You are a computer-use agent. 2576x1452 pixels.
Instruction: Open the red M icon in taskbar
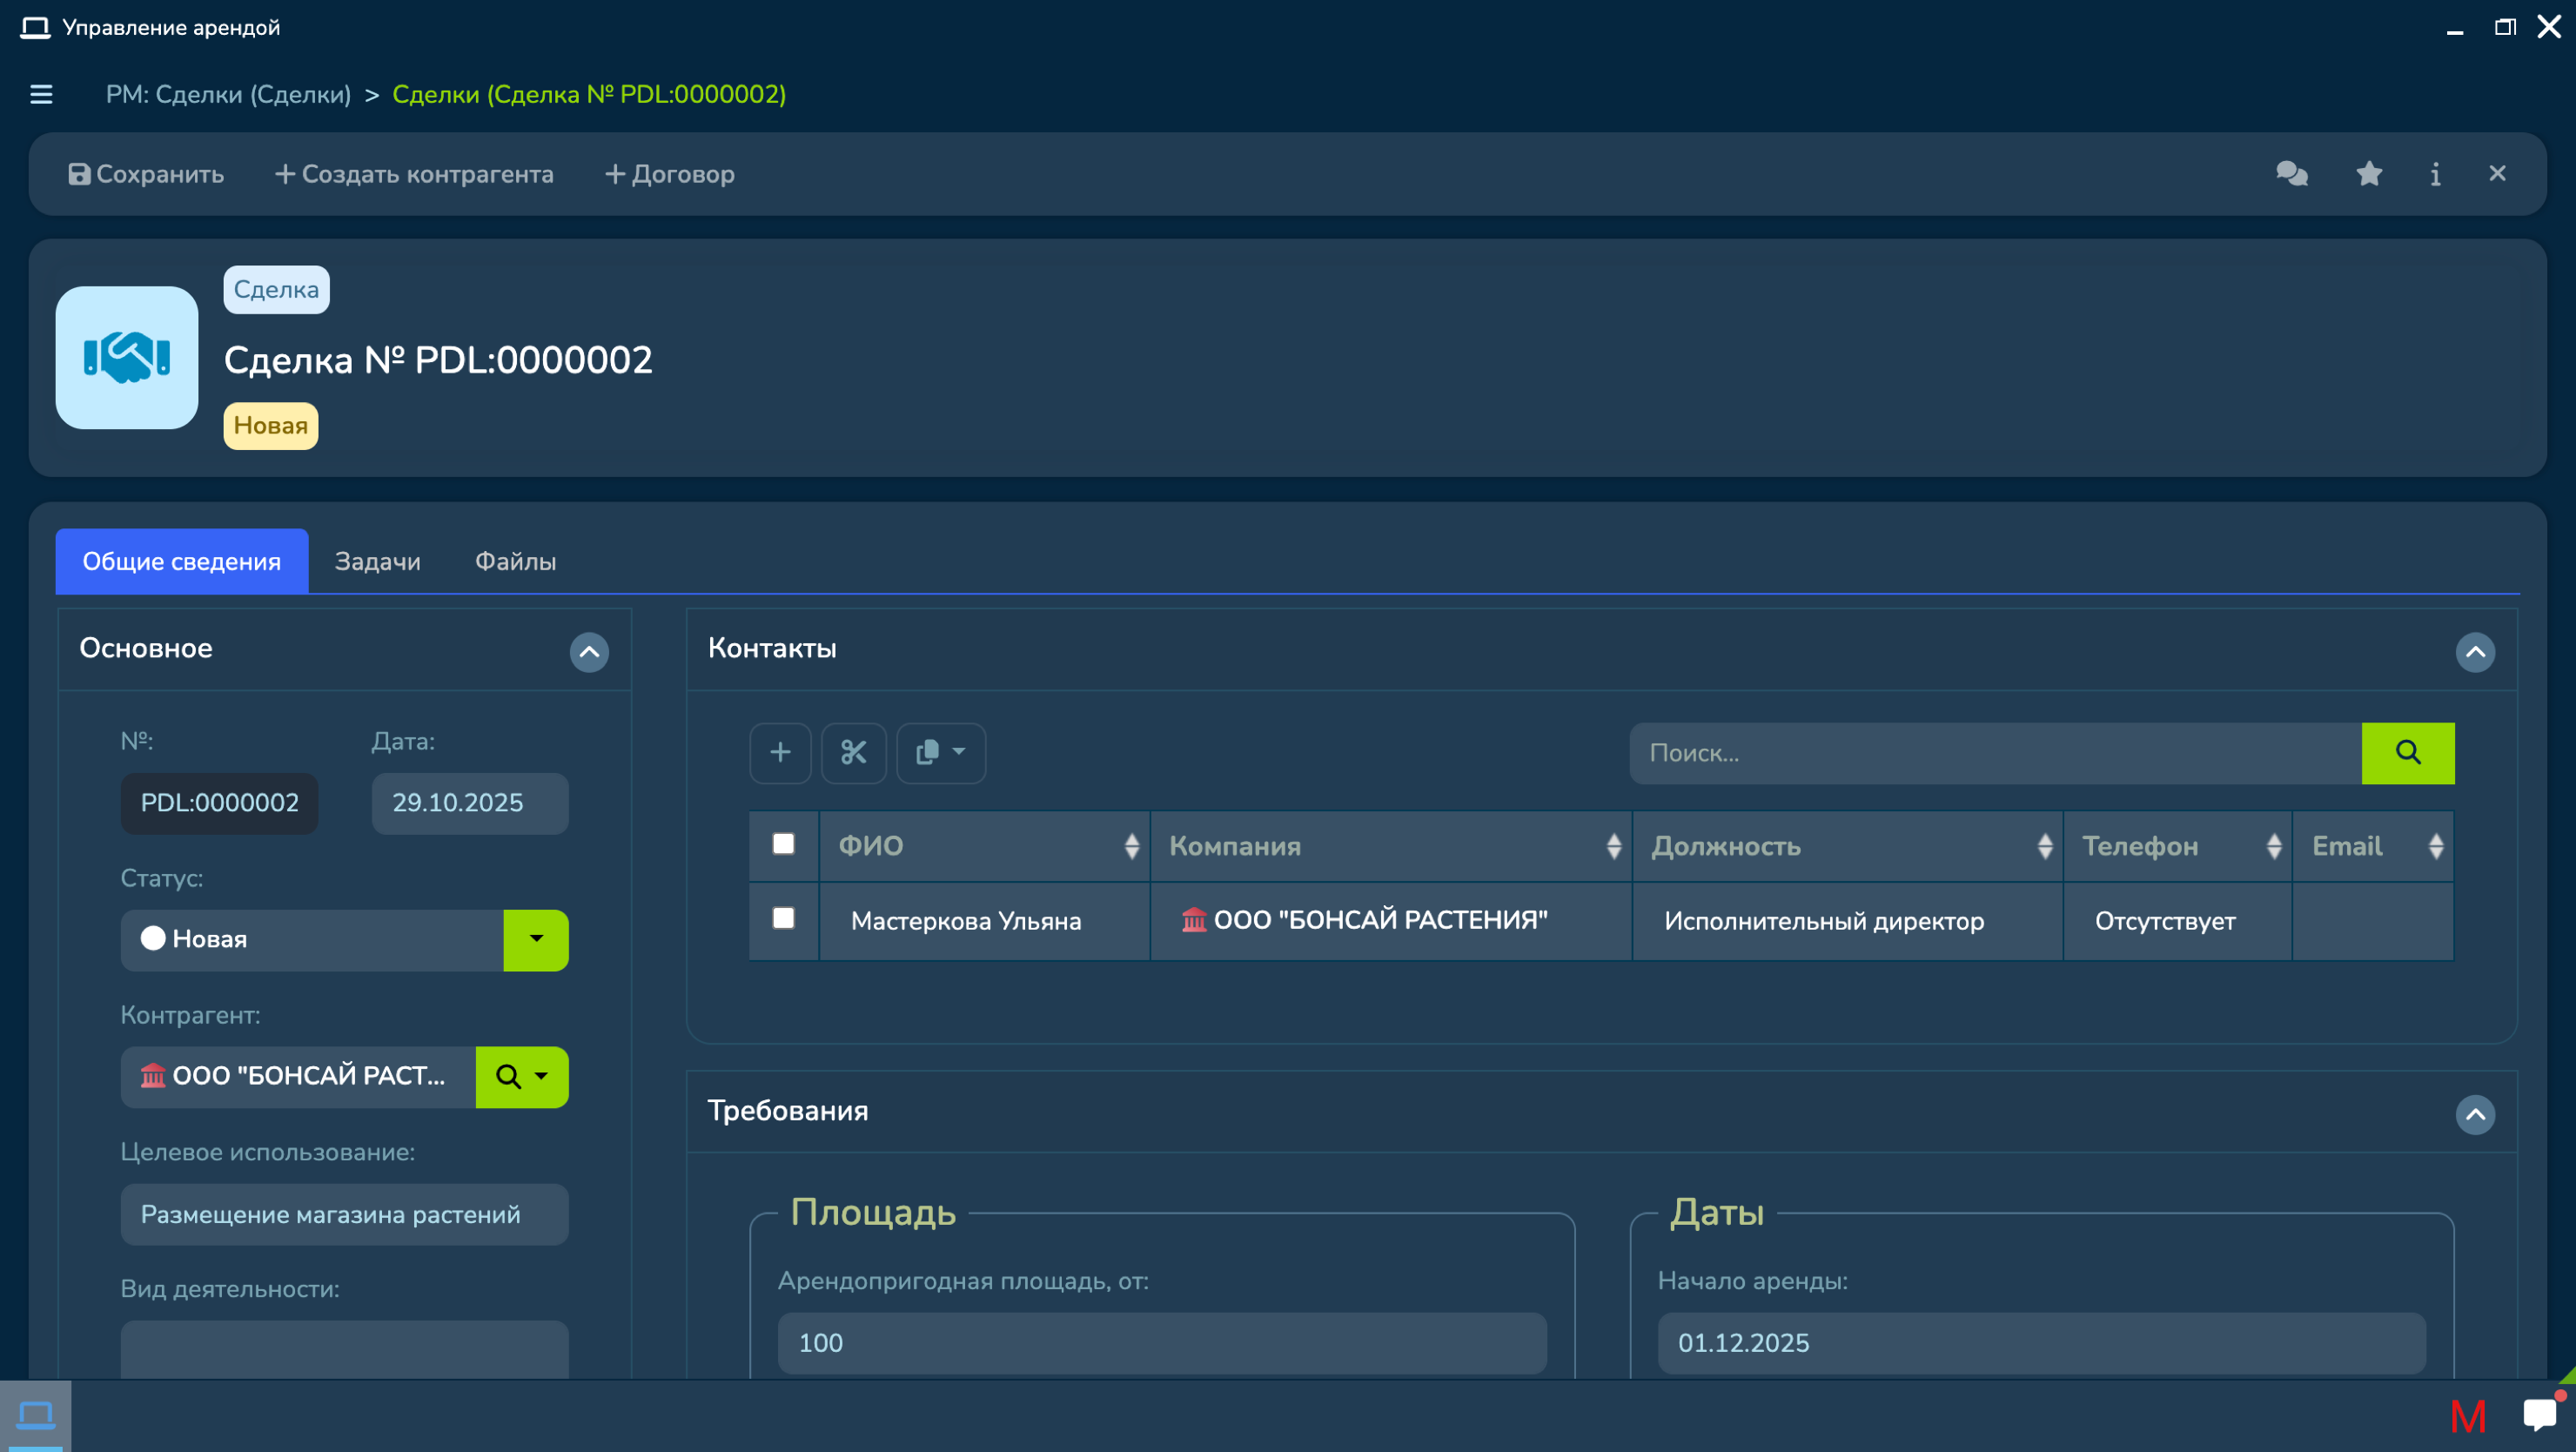click(x=2467, y=1416)
